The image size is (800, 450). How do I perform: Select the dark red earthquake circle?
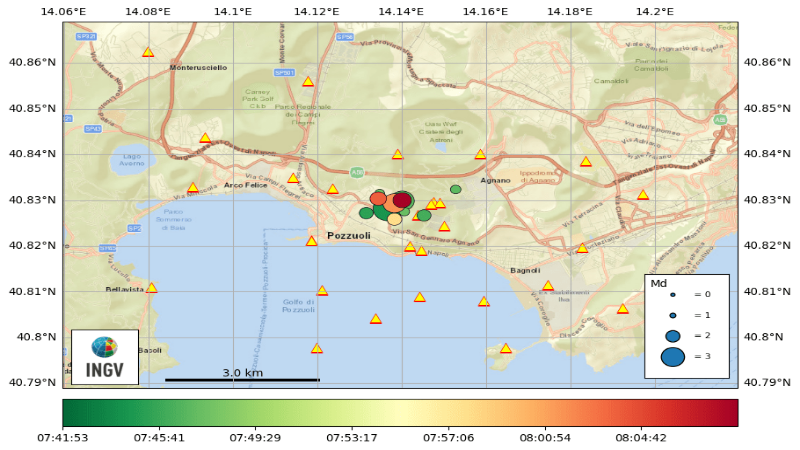point(402,200)
